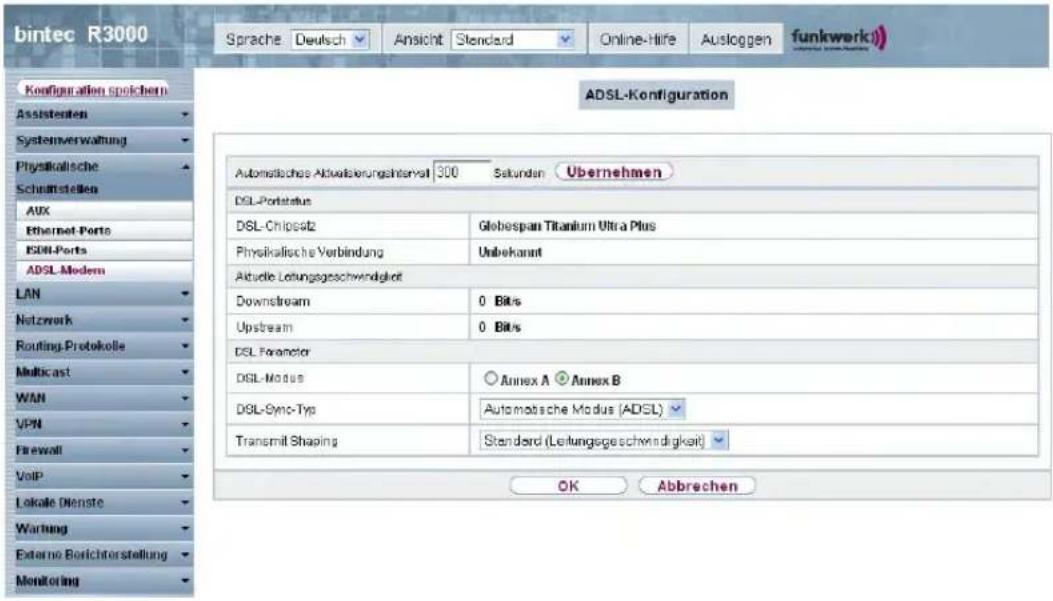The height and width of the screenshot is (601, 1053).
Task: Open the DSL-Sync-Typ dropdown
Action: coord(582,409)
